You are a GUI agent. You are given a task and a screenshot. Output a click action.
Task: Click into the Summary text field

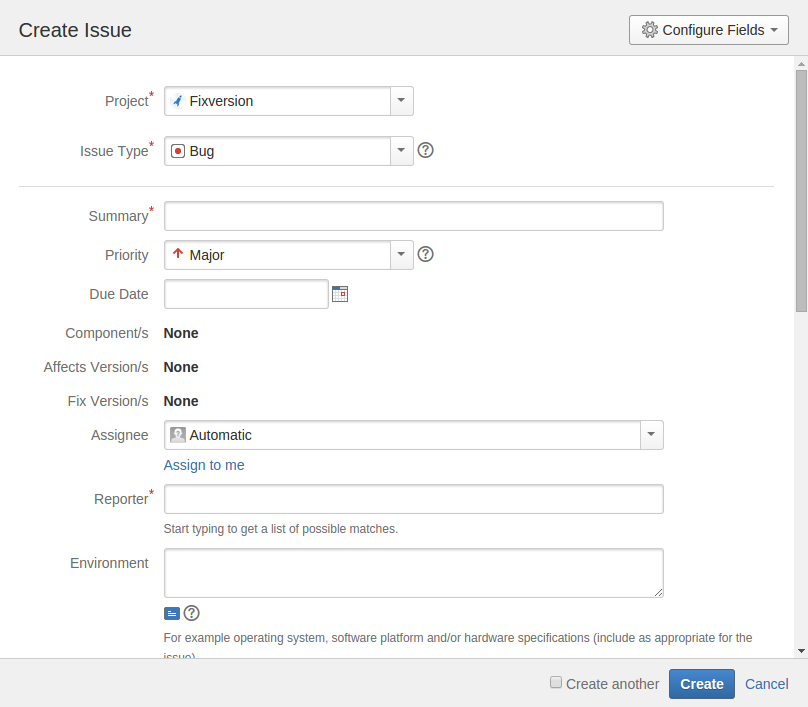[413, 216]
